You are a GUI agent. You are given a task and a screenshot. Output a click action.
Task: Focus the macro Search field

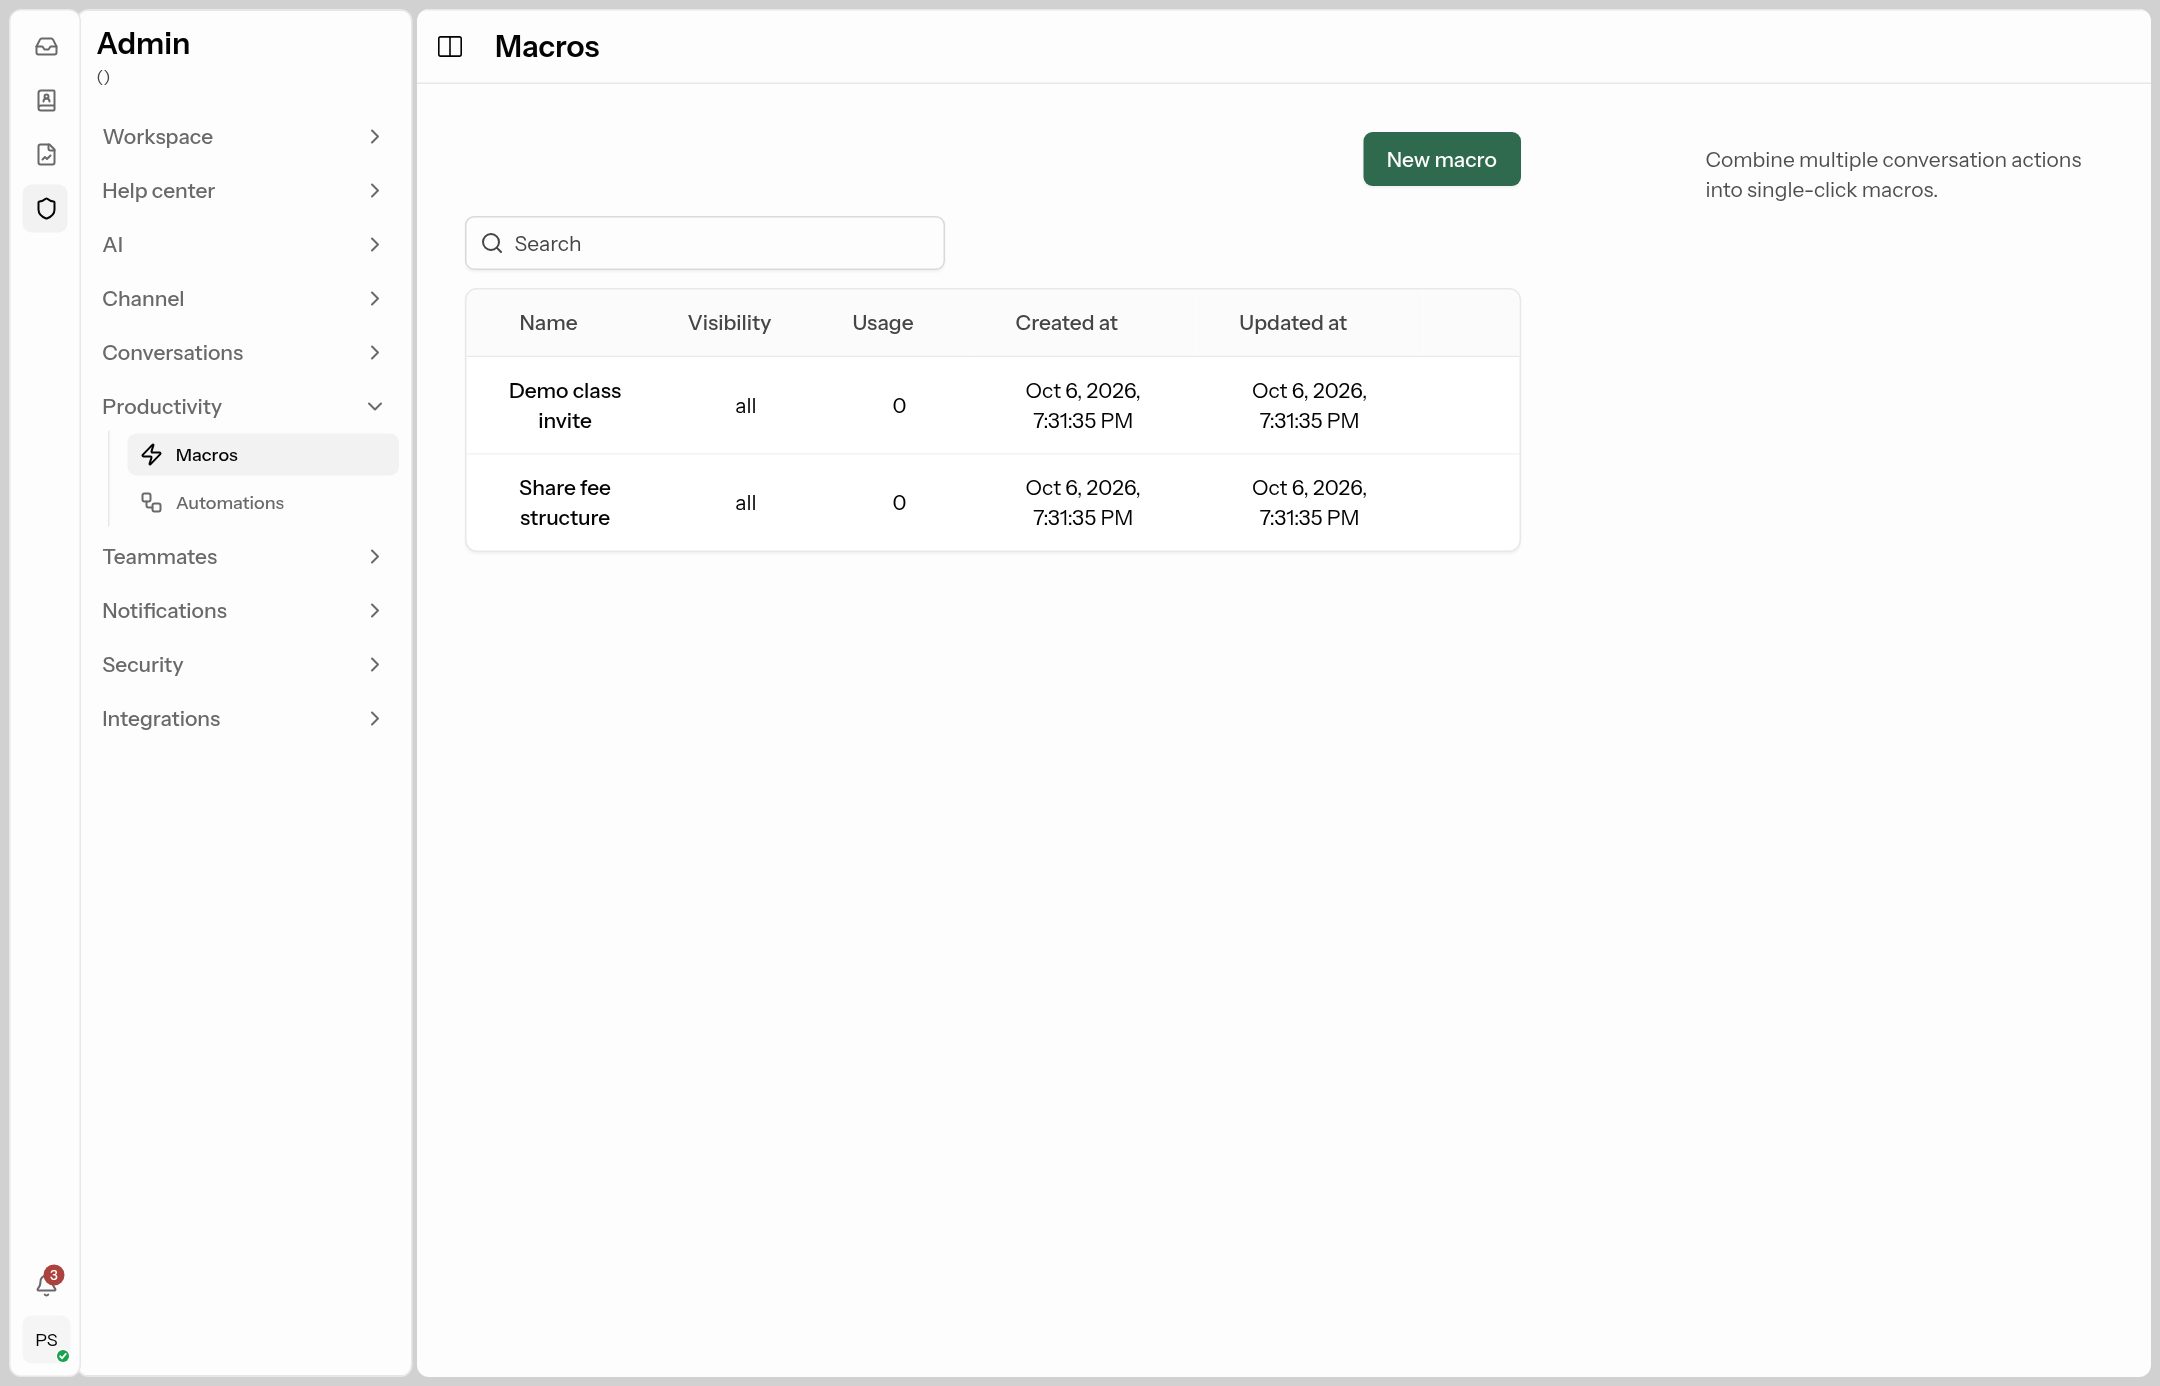click(704, 243)
